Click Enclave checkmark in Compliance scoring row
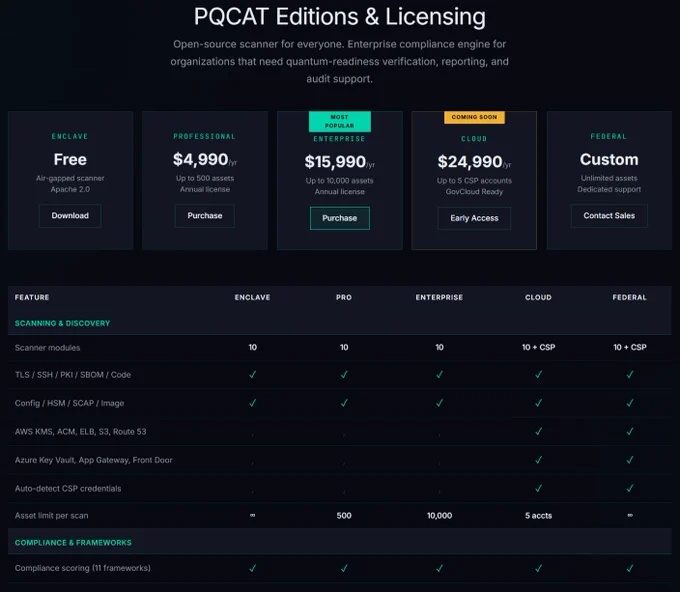Screen dimensions: 680x592 252,568
